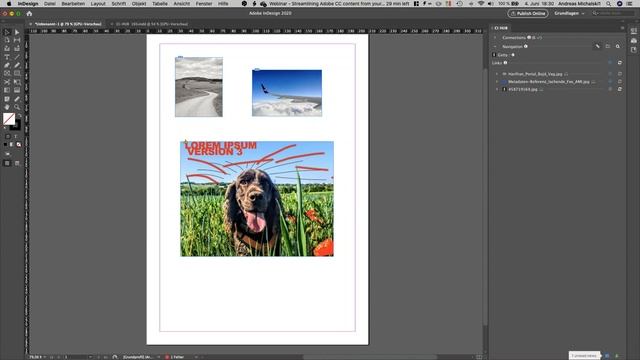Select the dog image with Lorem Ipsum text
640x360 pixels.
[257, 199]
